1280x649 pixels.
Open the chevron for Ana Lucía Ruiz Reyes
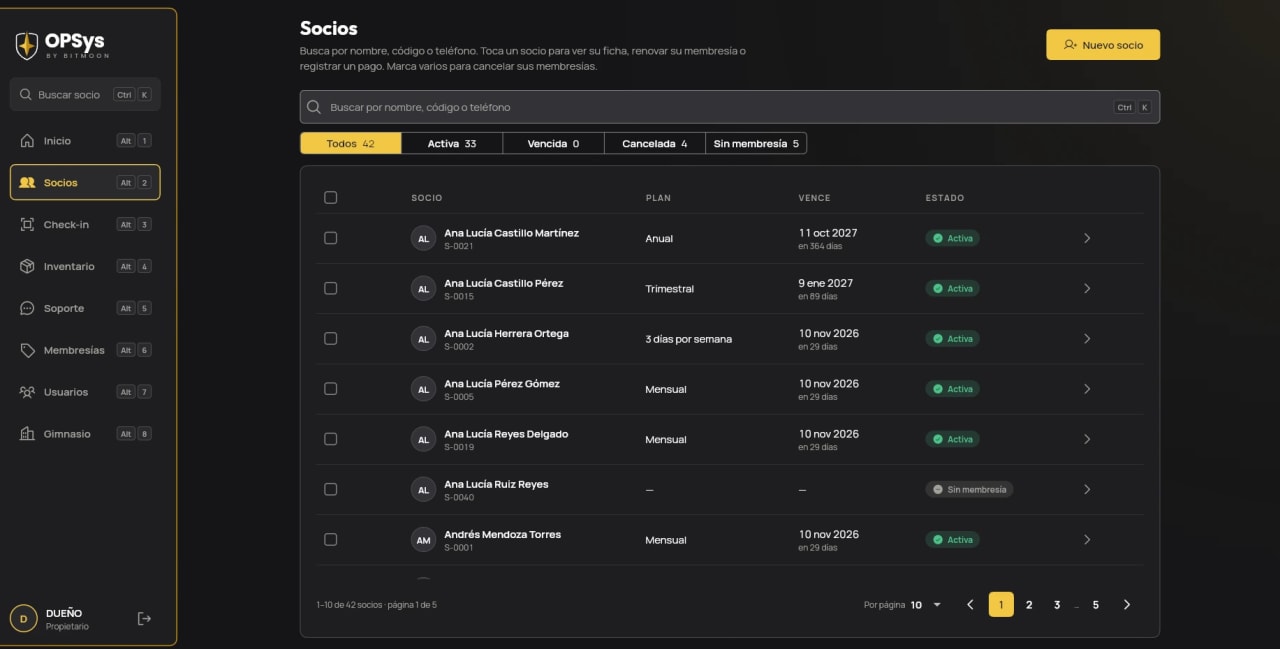(1087, 489)
